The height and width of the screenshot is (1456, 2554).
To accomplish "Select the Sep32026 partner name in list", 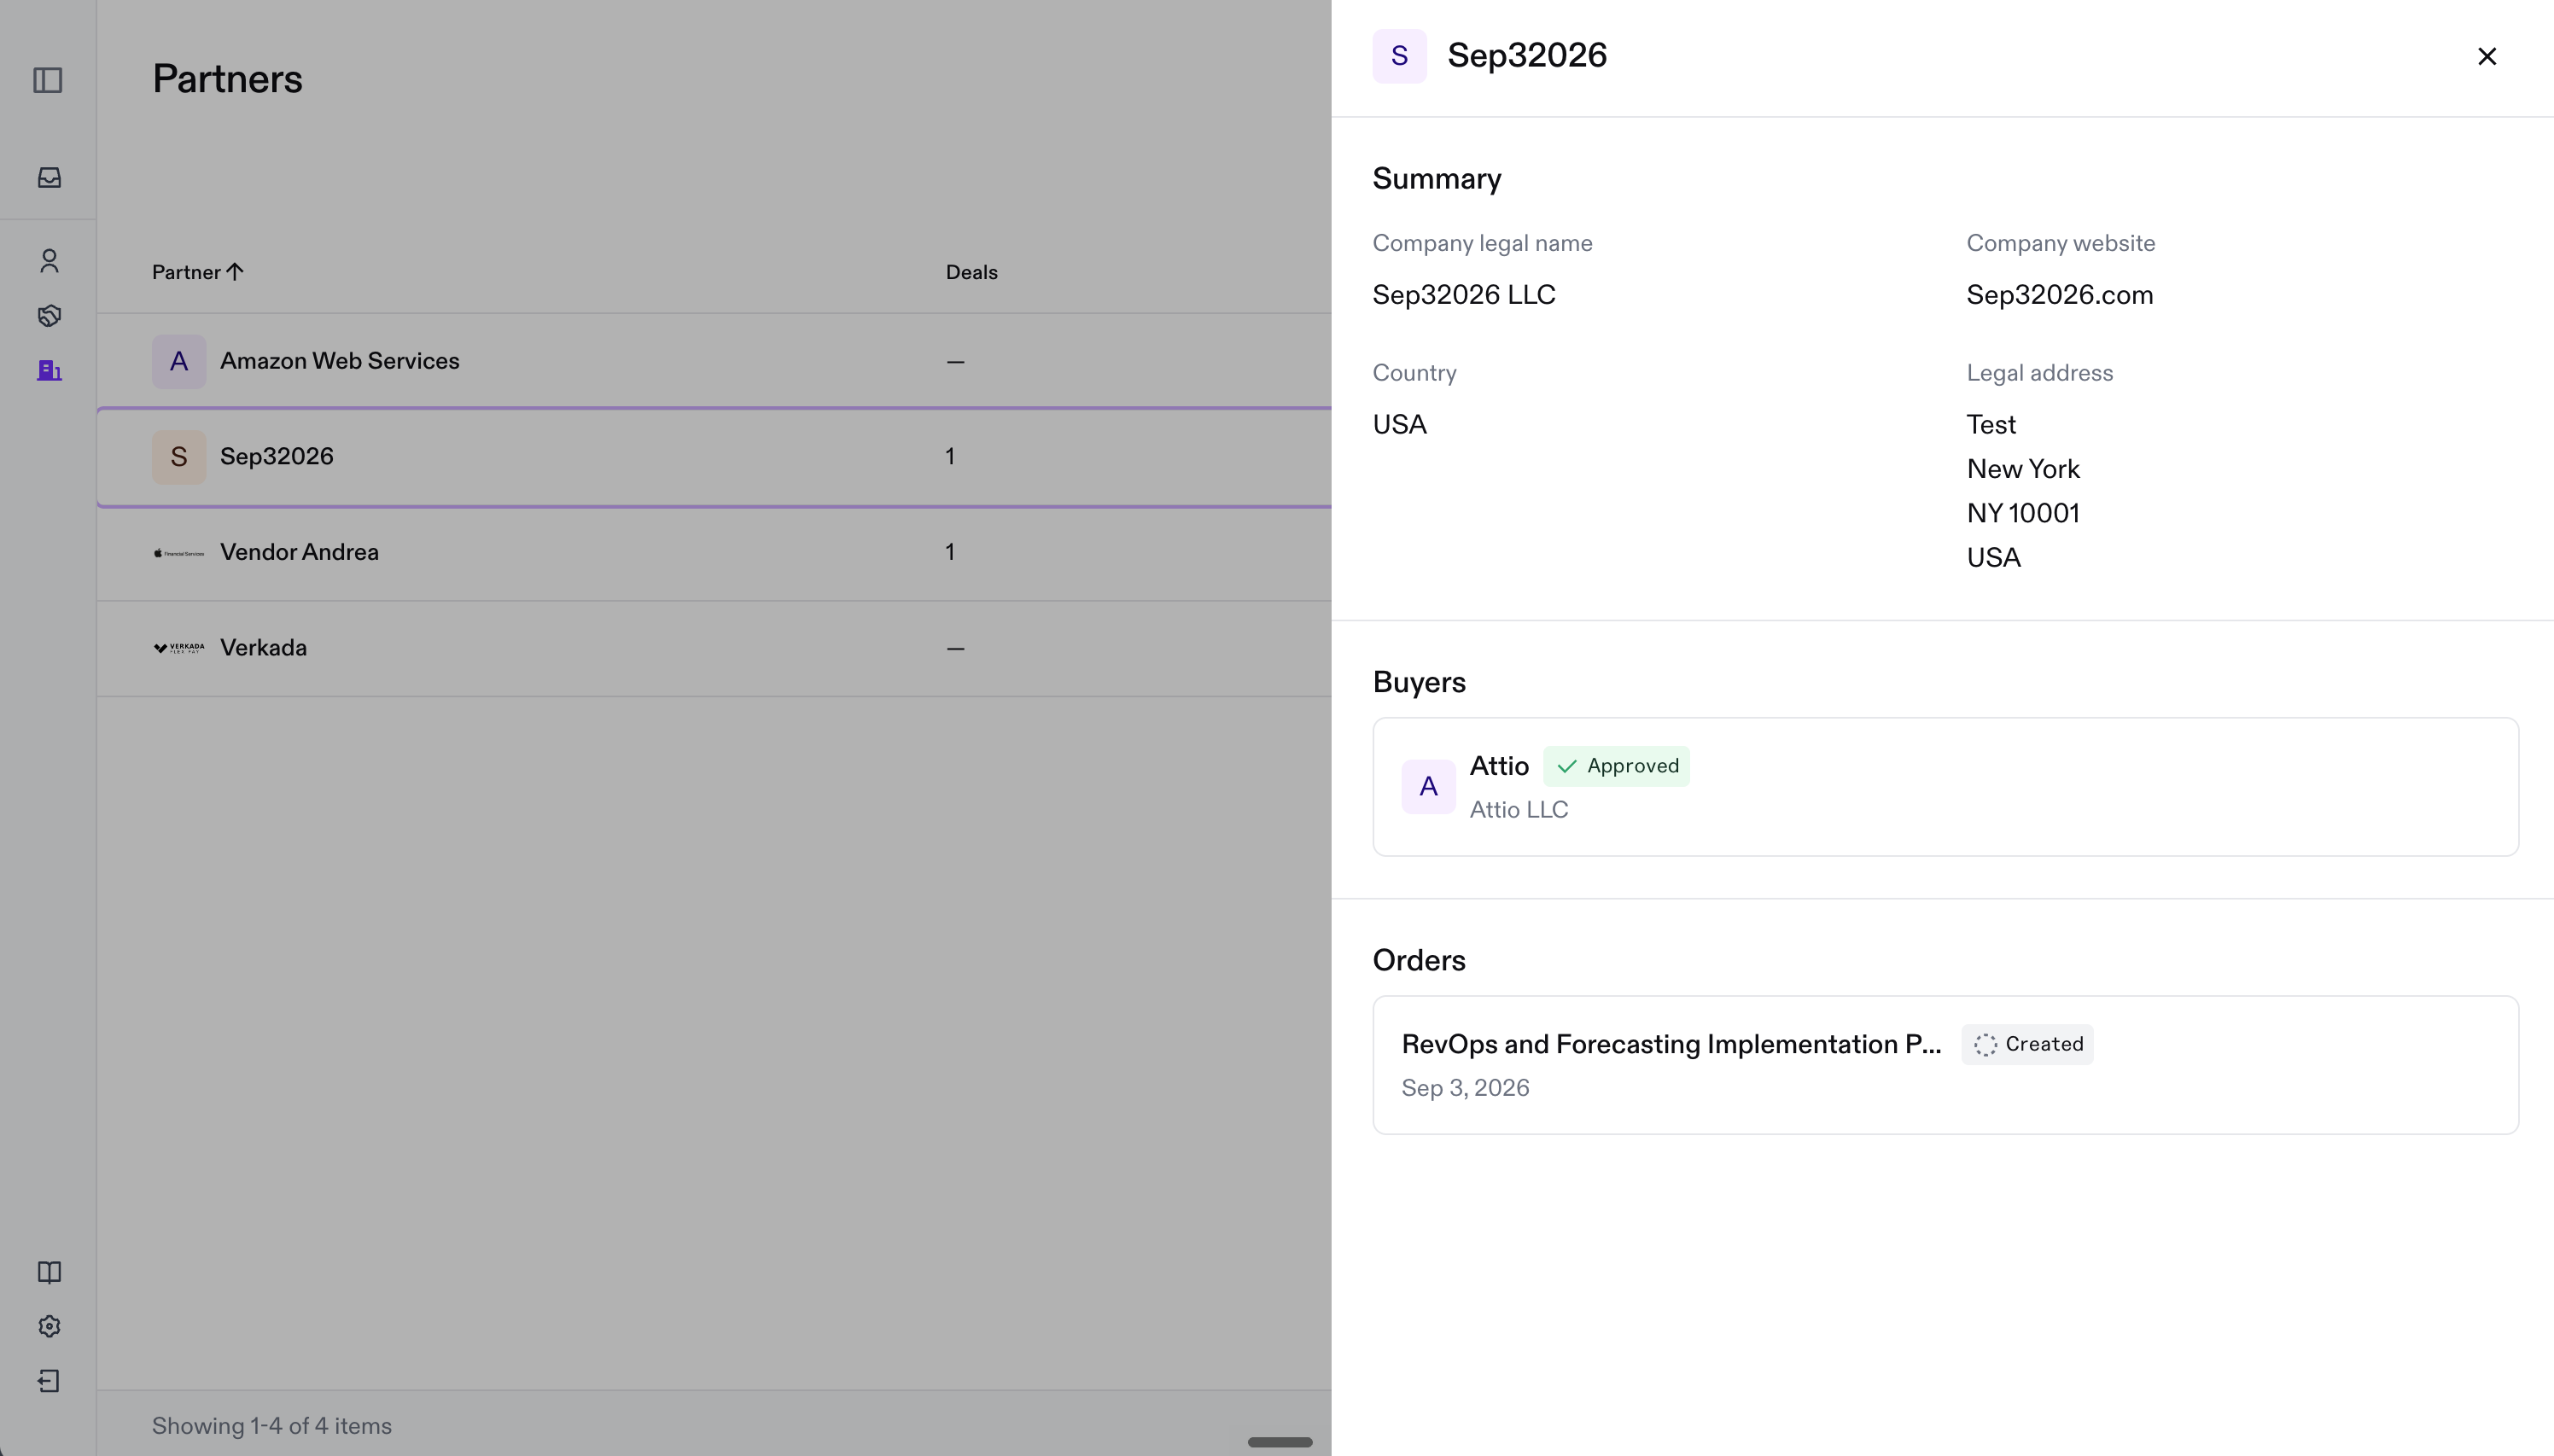I will [x=277, y=457].
